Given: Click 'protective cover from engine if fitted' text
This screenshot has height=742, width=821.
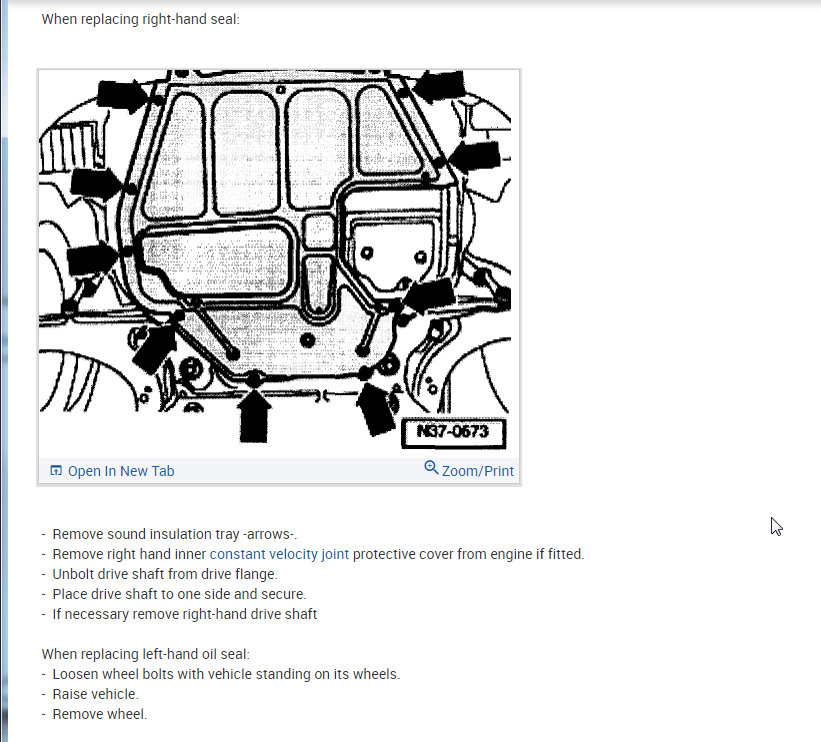Looking at the screenshot, I should pyautogui.click(x=469, y=554).
